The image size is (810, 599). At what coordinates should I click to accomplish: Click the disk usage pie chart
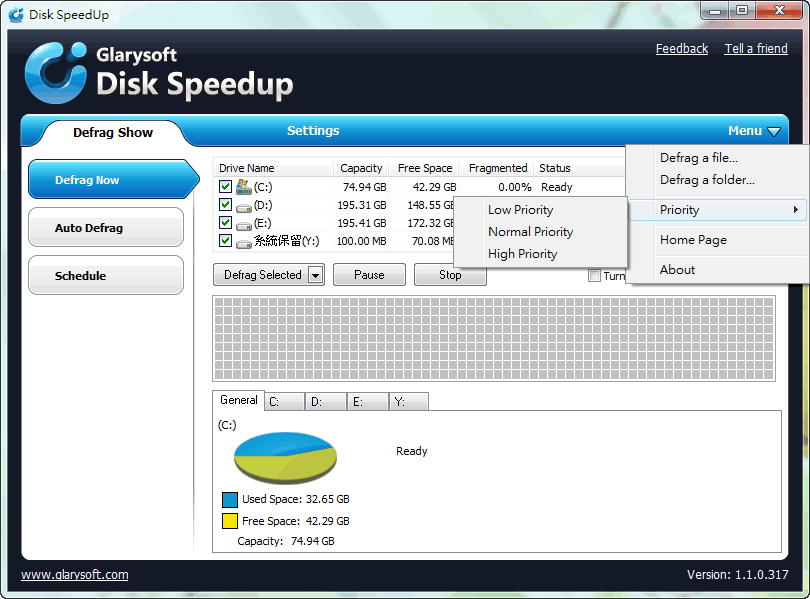tap(285, 457)
